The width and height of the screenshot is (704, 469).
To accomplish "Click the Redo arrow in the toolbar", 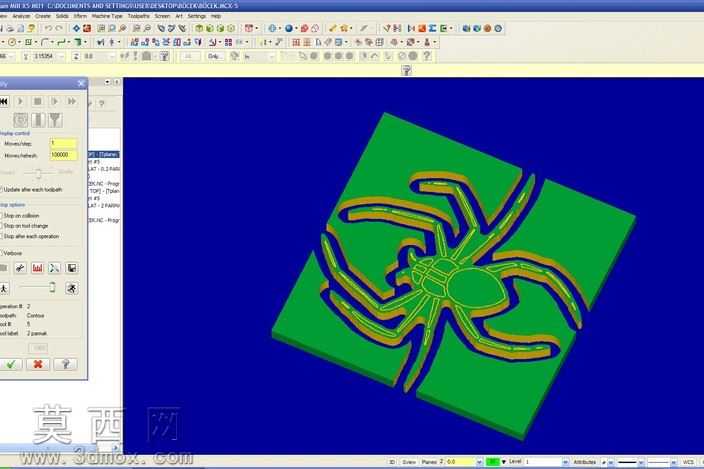I will click(x=59, y=28).
